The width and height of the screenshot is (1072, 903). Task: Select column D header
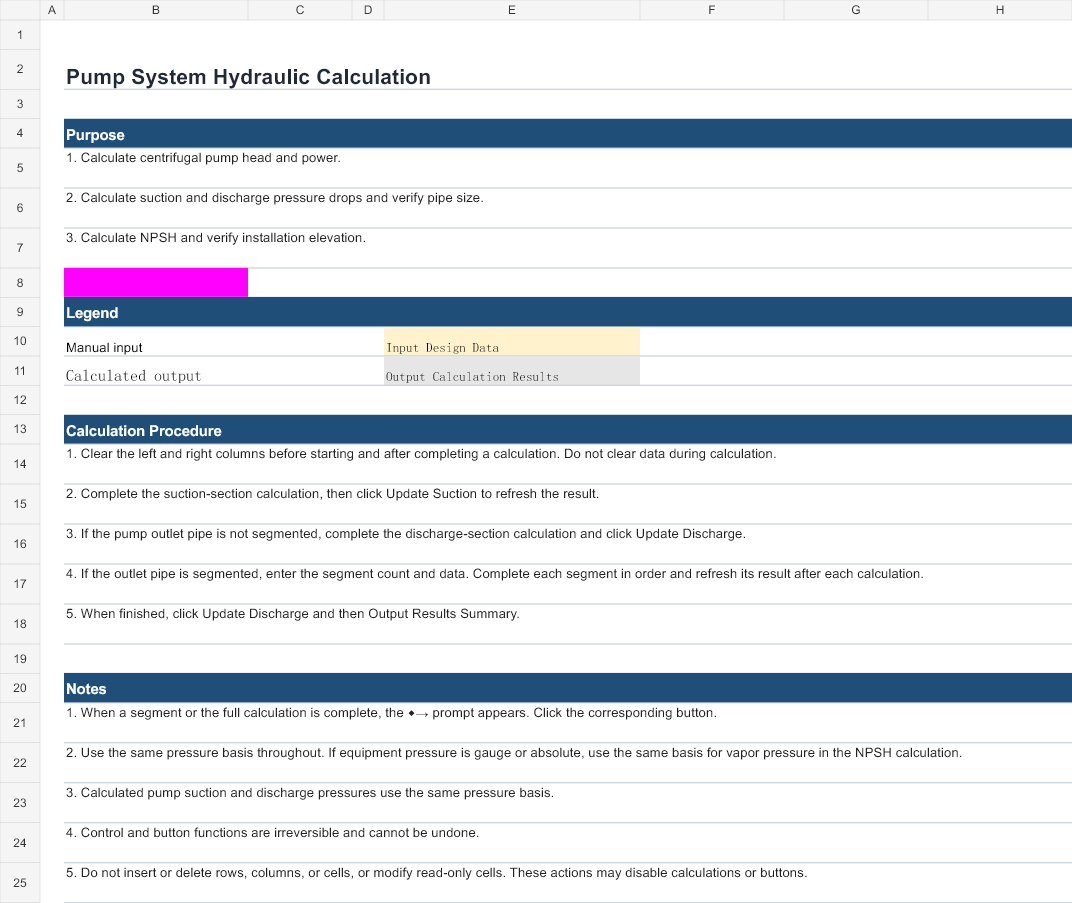click(368, 10)
